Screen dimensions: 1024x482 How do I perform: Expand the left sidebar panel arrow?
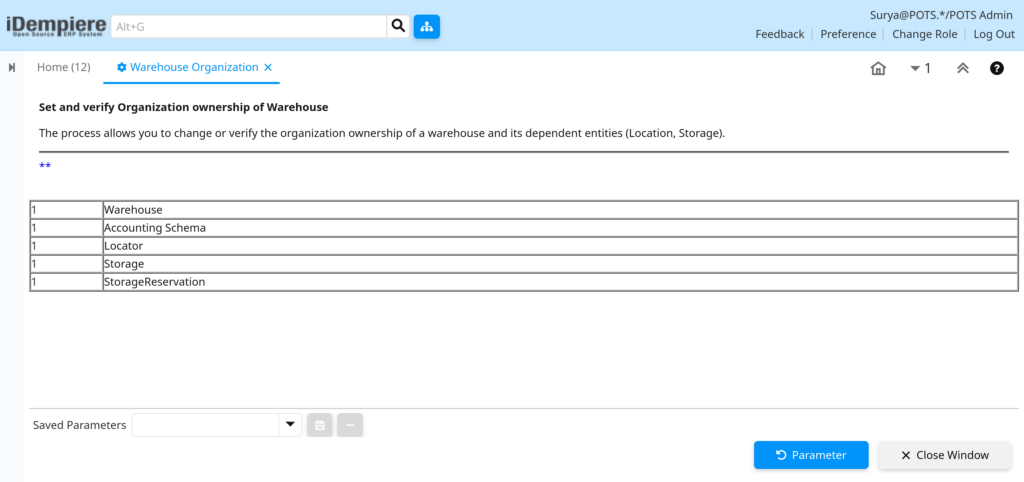pyautogui.click(x=12, y=68)
